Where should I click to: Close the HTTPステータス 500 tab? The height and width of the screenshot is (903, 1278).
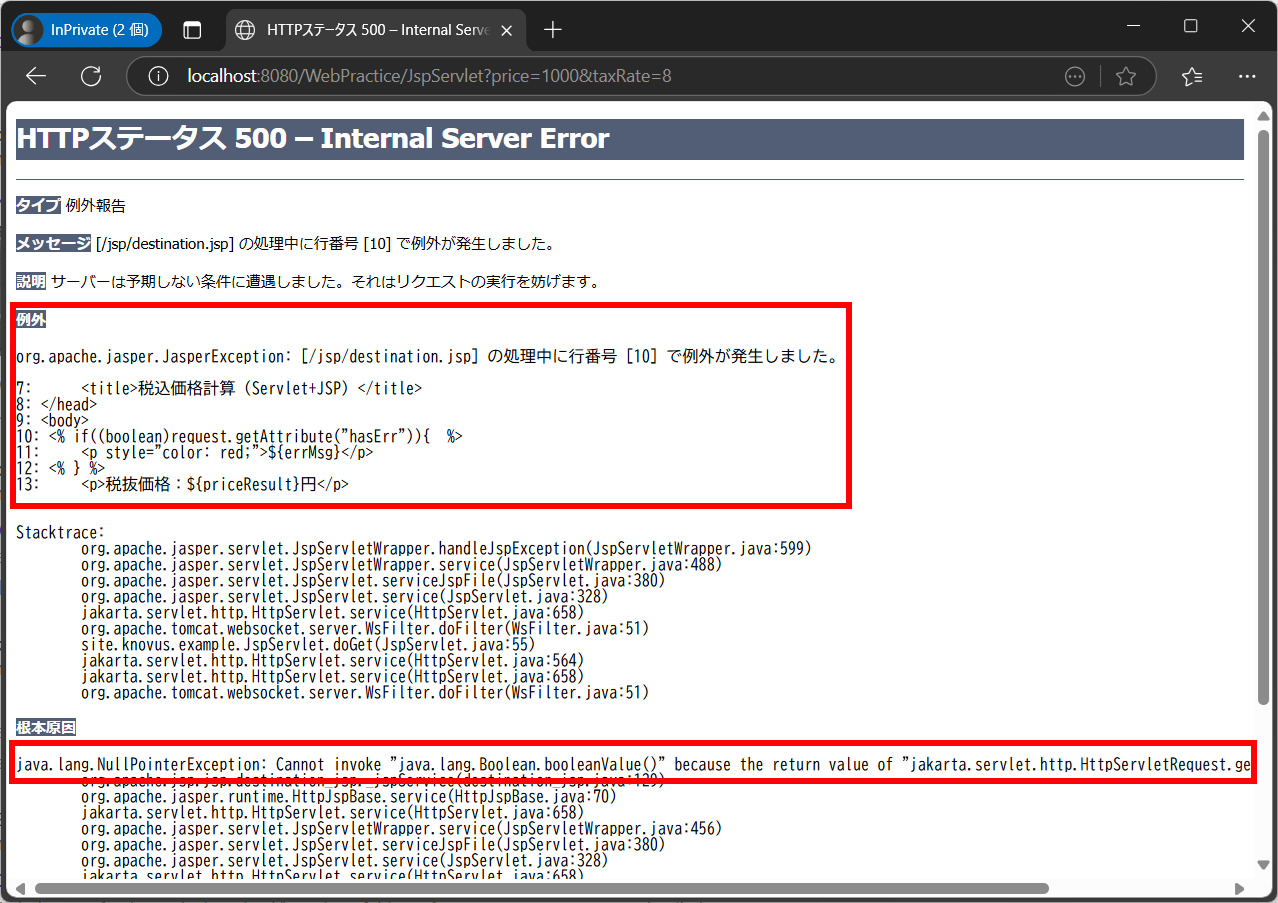(506, 30)
